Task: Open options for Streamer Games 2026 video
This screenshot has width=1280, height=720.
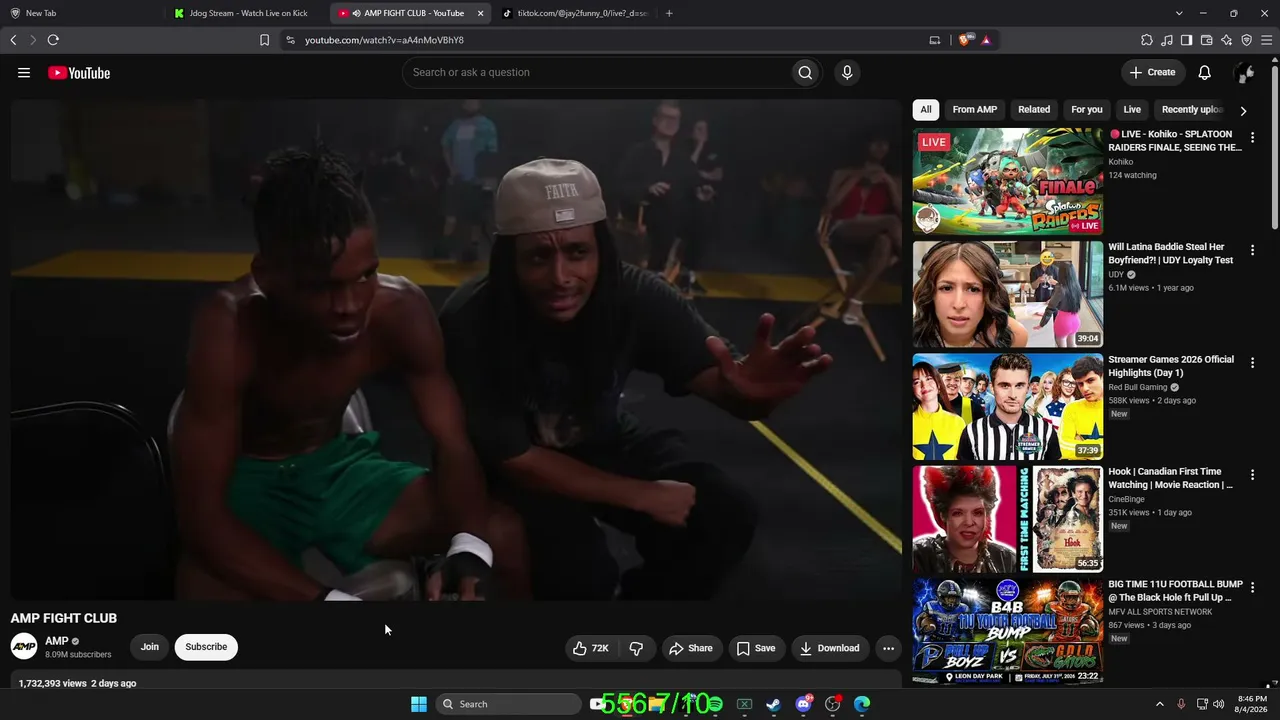Action: click(1252, 363)
